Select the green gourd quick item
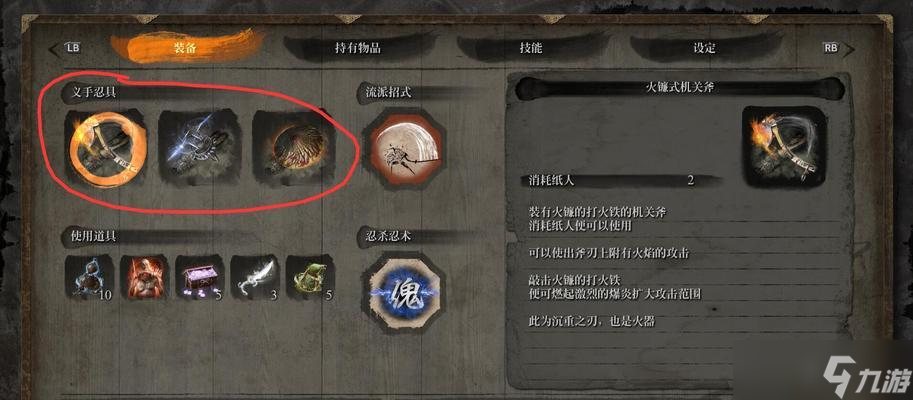Image resolution: width=913 pixels, height=400 pixels. click(310, 277)
